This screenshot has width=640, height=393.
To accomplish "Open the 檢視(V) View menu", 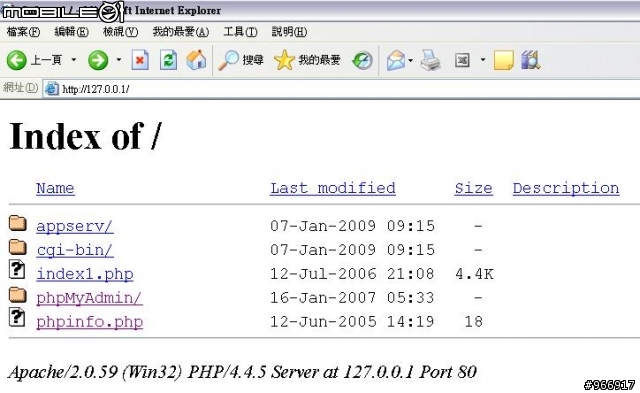I will [x=120, y=31].
